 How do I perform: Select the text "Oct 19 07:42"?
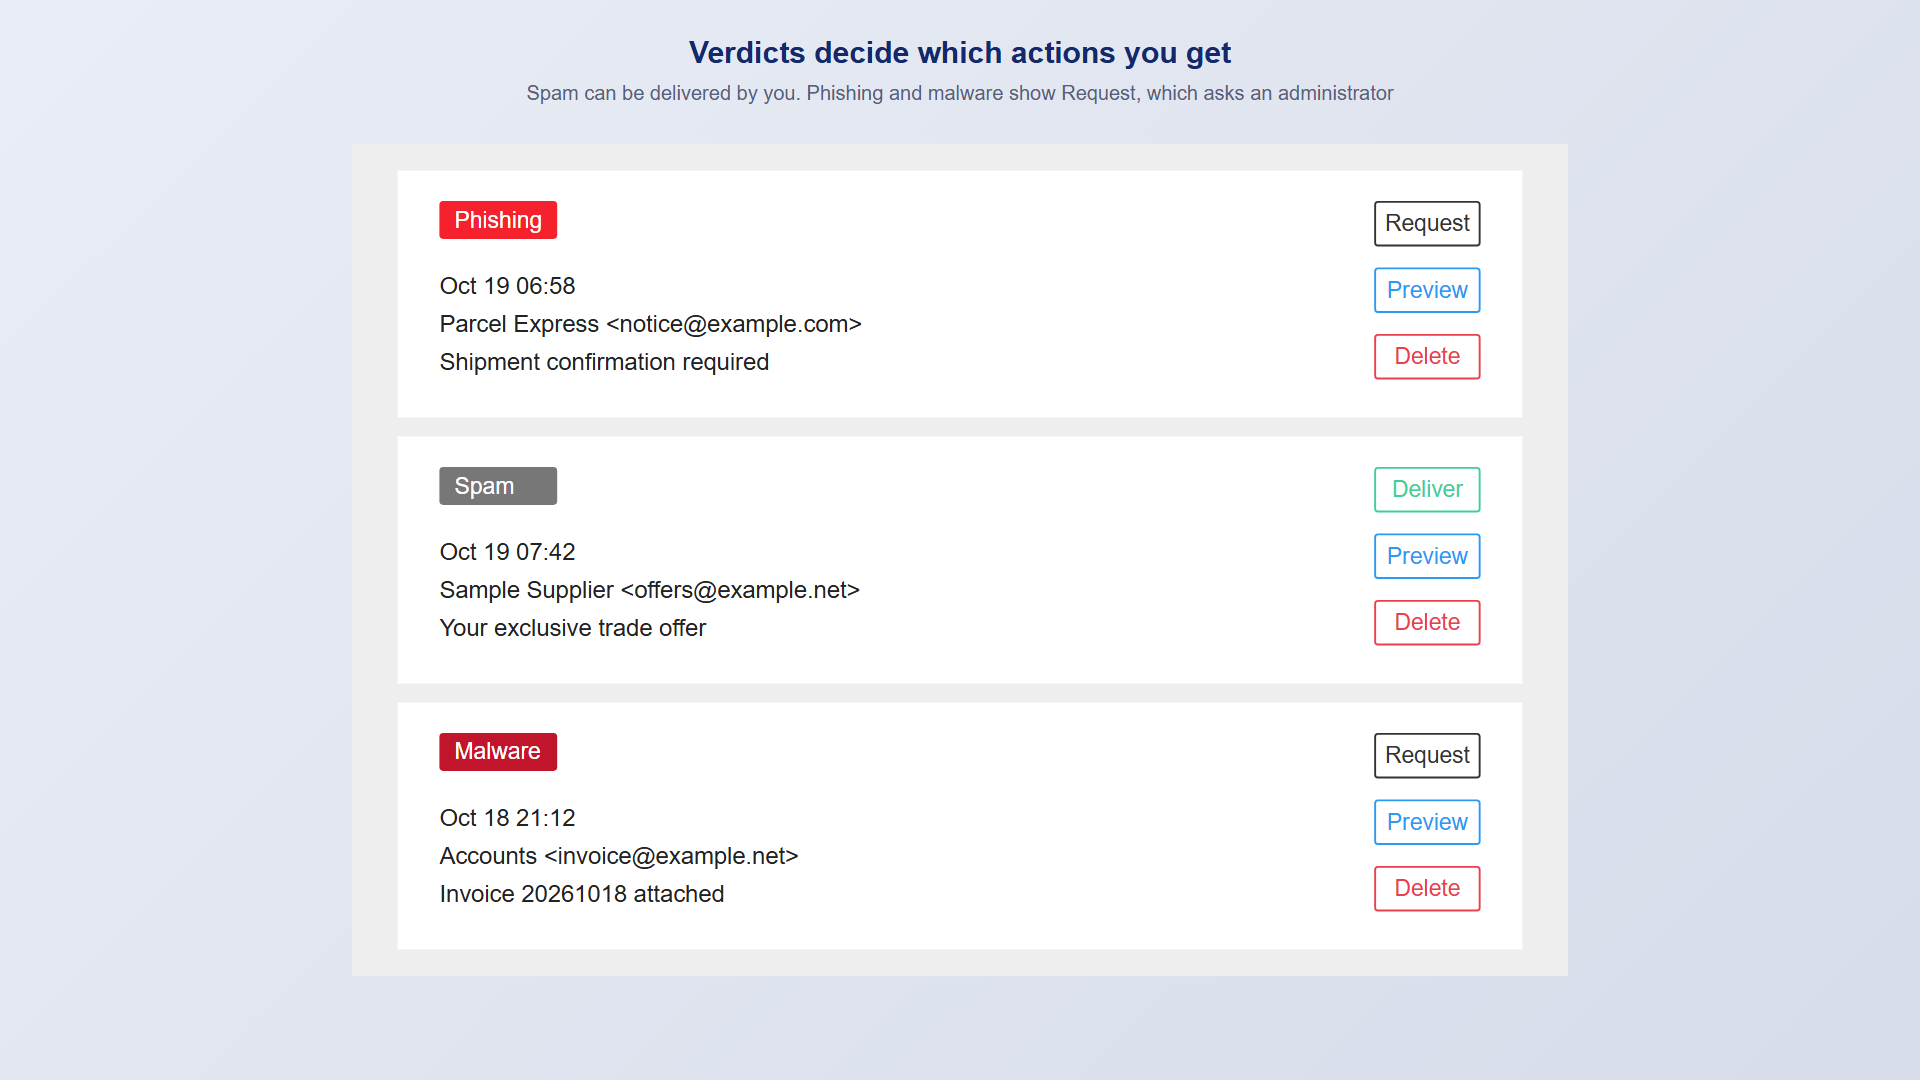point(507,552)
